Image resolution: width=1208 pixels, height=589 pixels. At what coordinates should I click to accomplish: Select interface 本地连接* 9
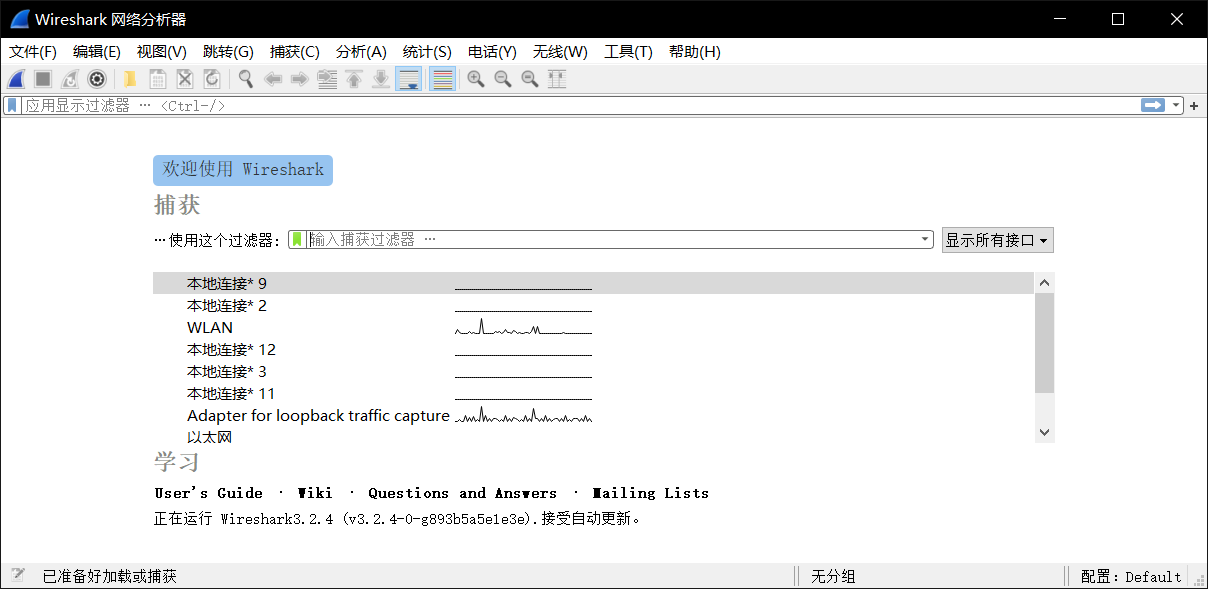(593, 284)
